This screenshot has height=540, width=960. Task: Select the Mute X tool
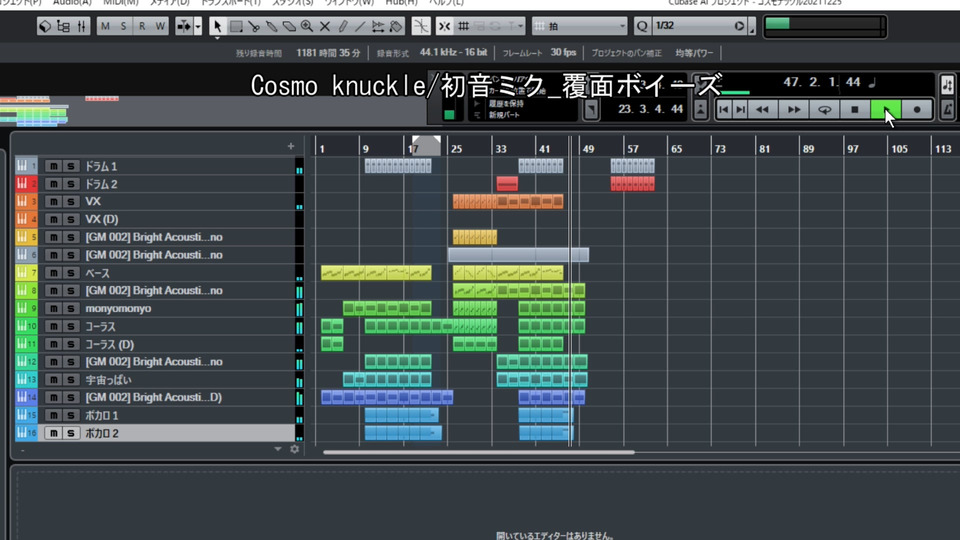tap(324, 26)
